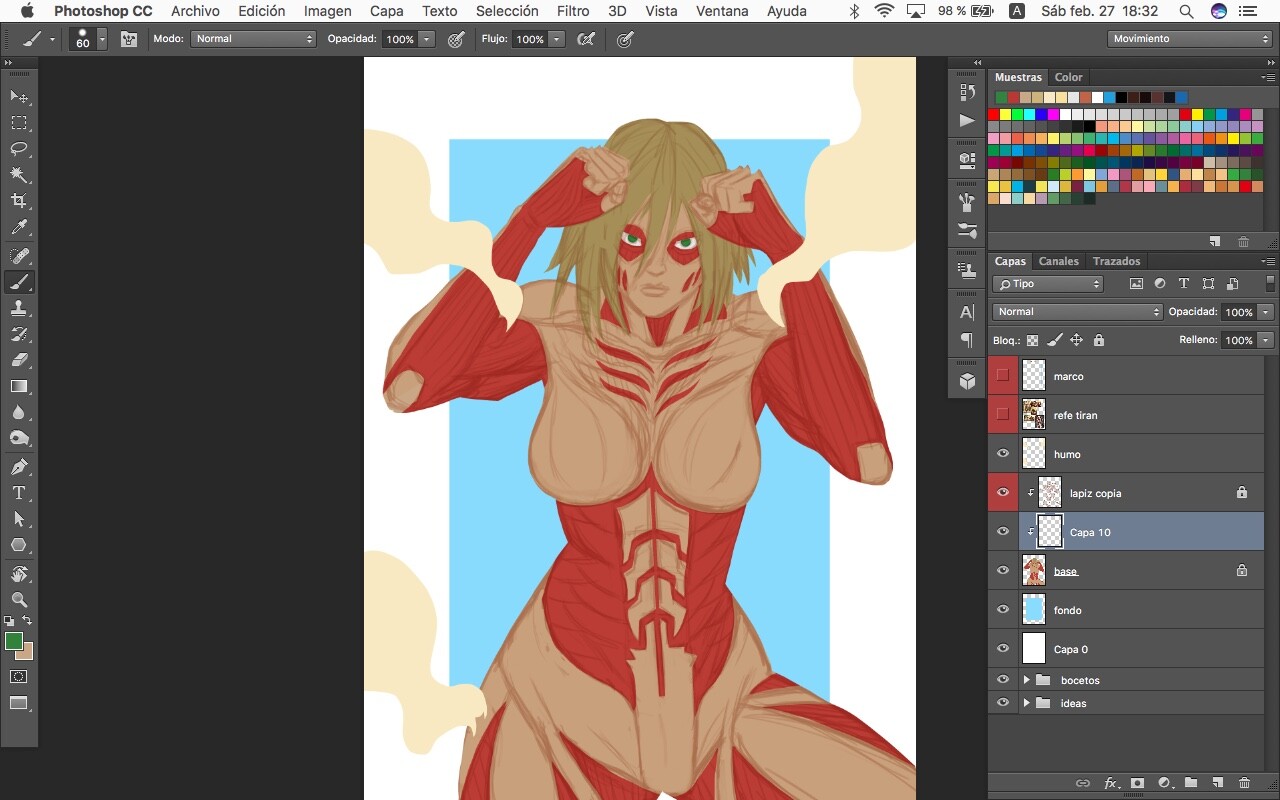Click the foreground green color swatch
Image resolution: width=1280 pixels, height=800 pixels.
pos(12,640)
